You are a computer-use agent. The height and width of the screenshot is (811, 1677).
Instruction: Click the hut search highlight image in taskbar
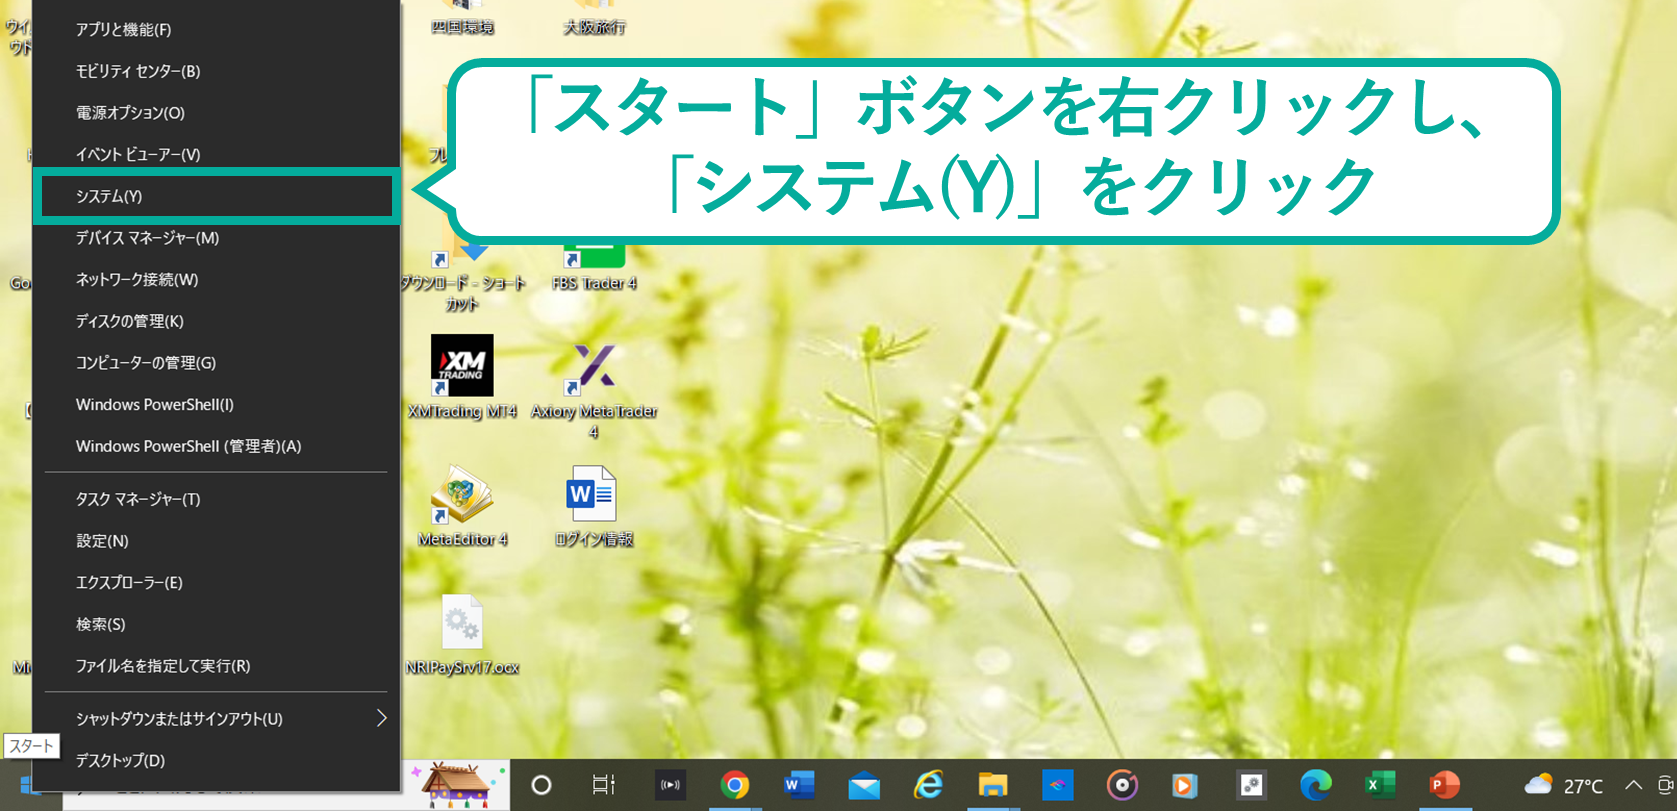point(456,785)
